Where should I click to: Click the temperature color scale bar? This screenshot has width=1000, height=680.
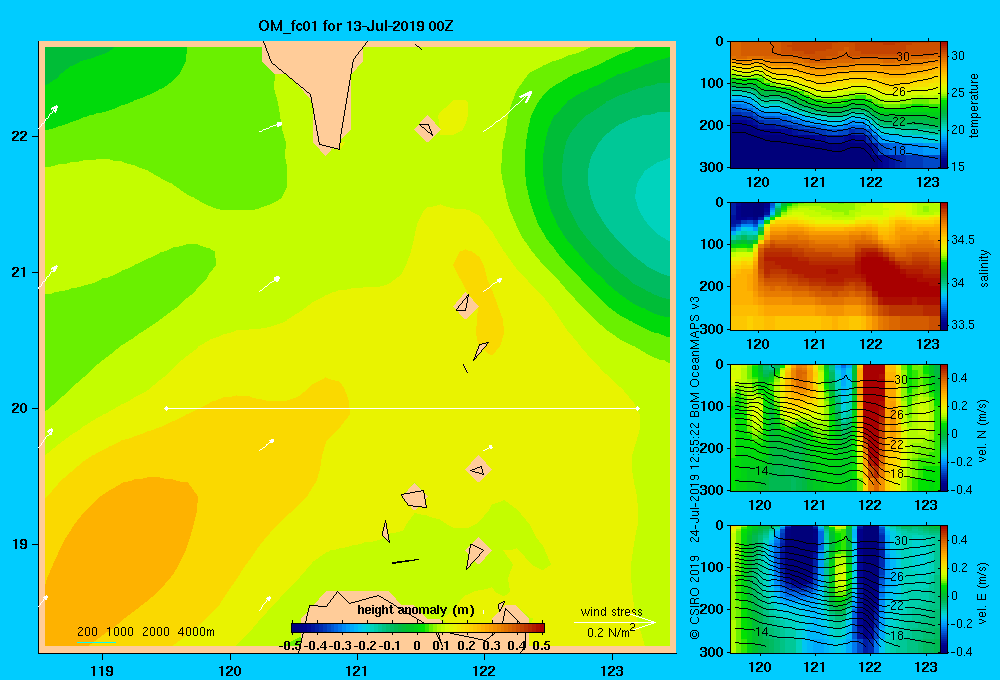[x=944, y=105]
